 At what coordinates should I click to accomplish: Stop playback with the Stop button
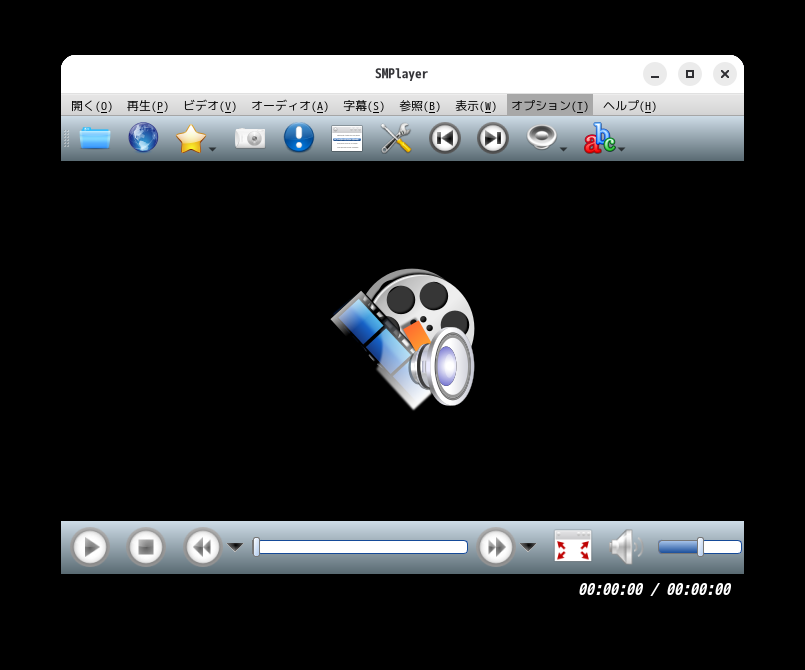tap(146, 547)
